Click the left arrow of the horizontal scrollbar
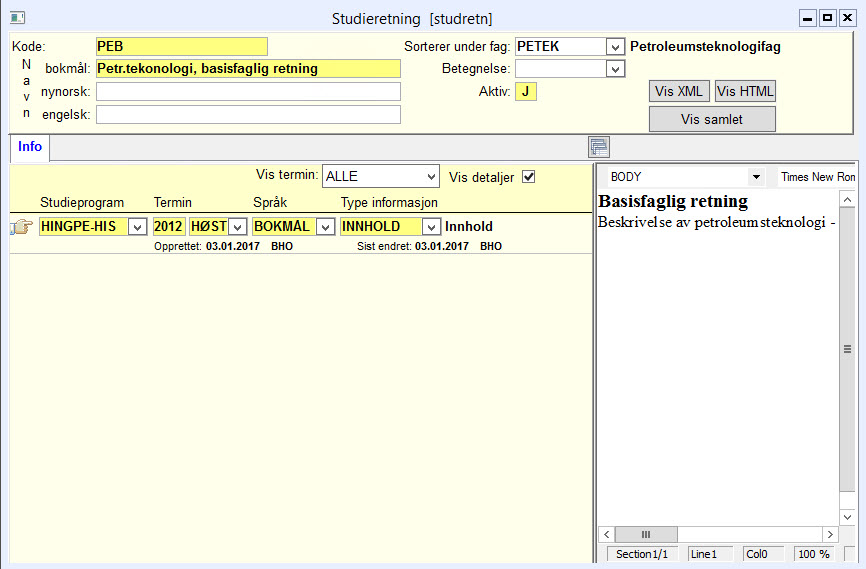The height and width of the screenshot is (569, 866). click(606, 534)
